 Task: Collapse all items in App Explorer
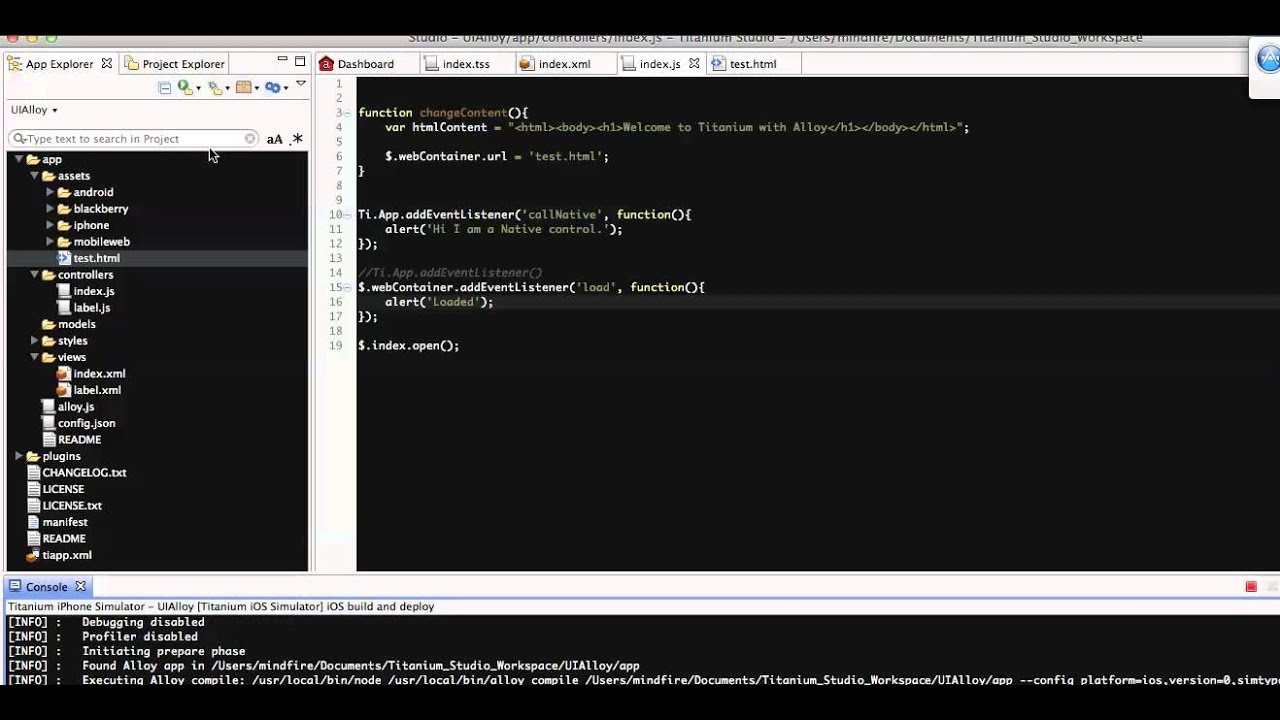[x=164, y=88]
